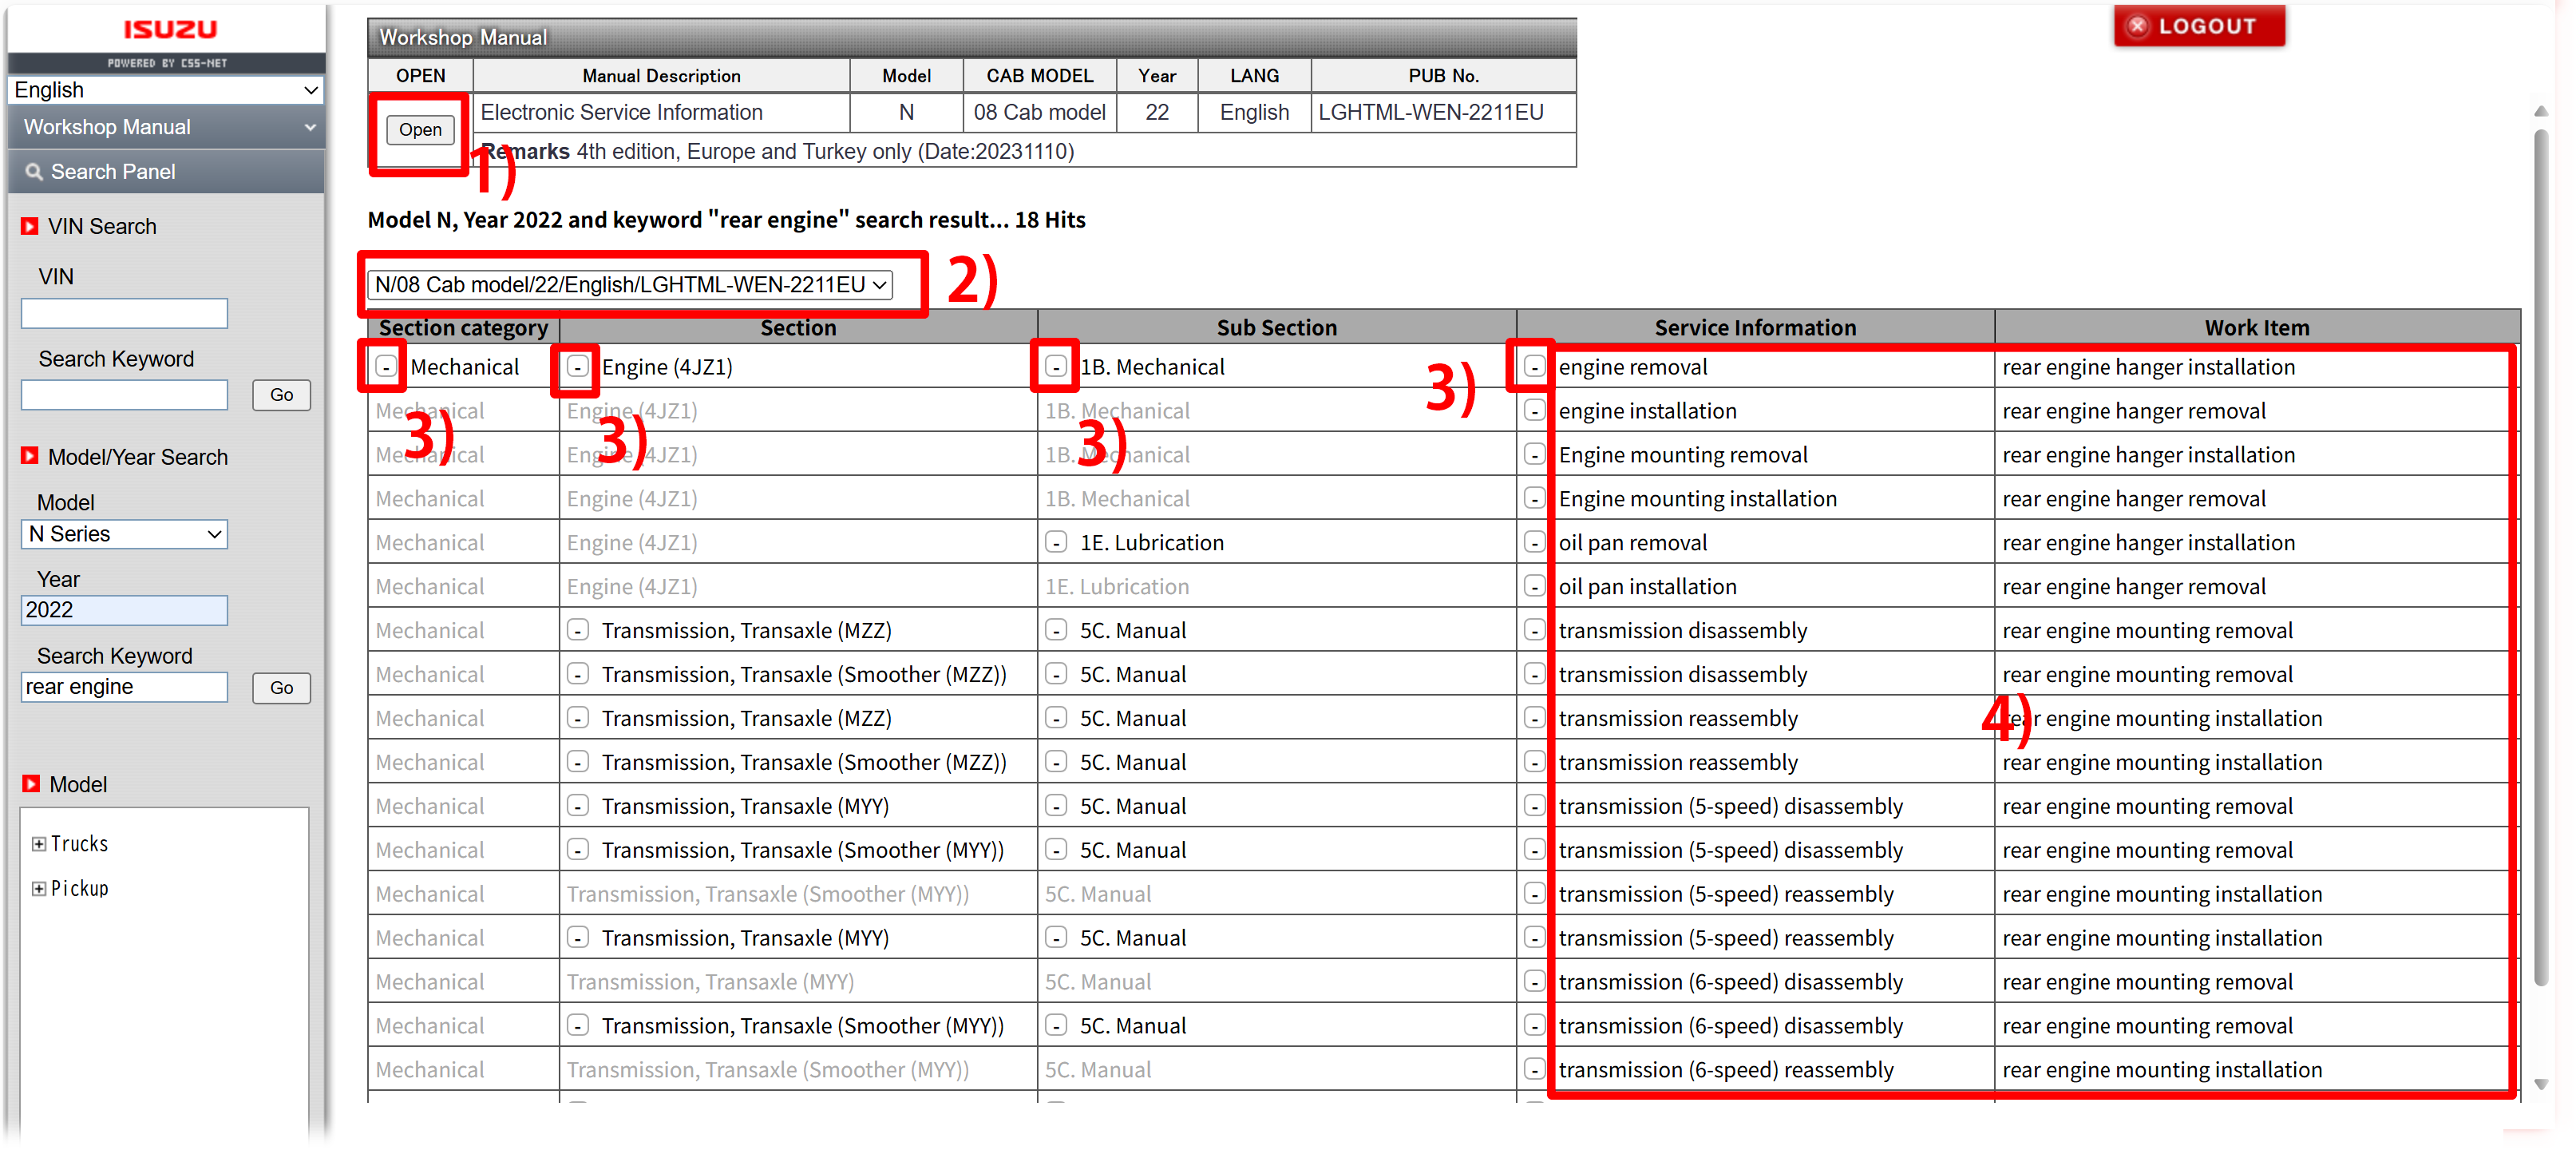Collapse the Engine (4JZ1) section icon
The width and height of the screenshot is (2576, 1150).
tap(577, 367)
